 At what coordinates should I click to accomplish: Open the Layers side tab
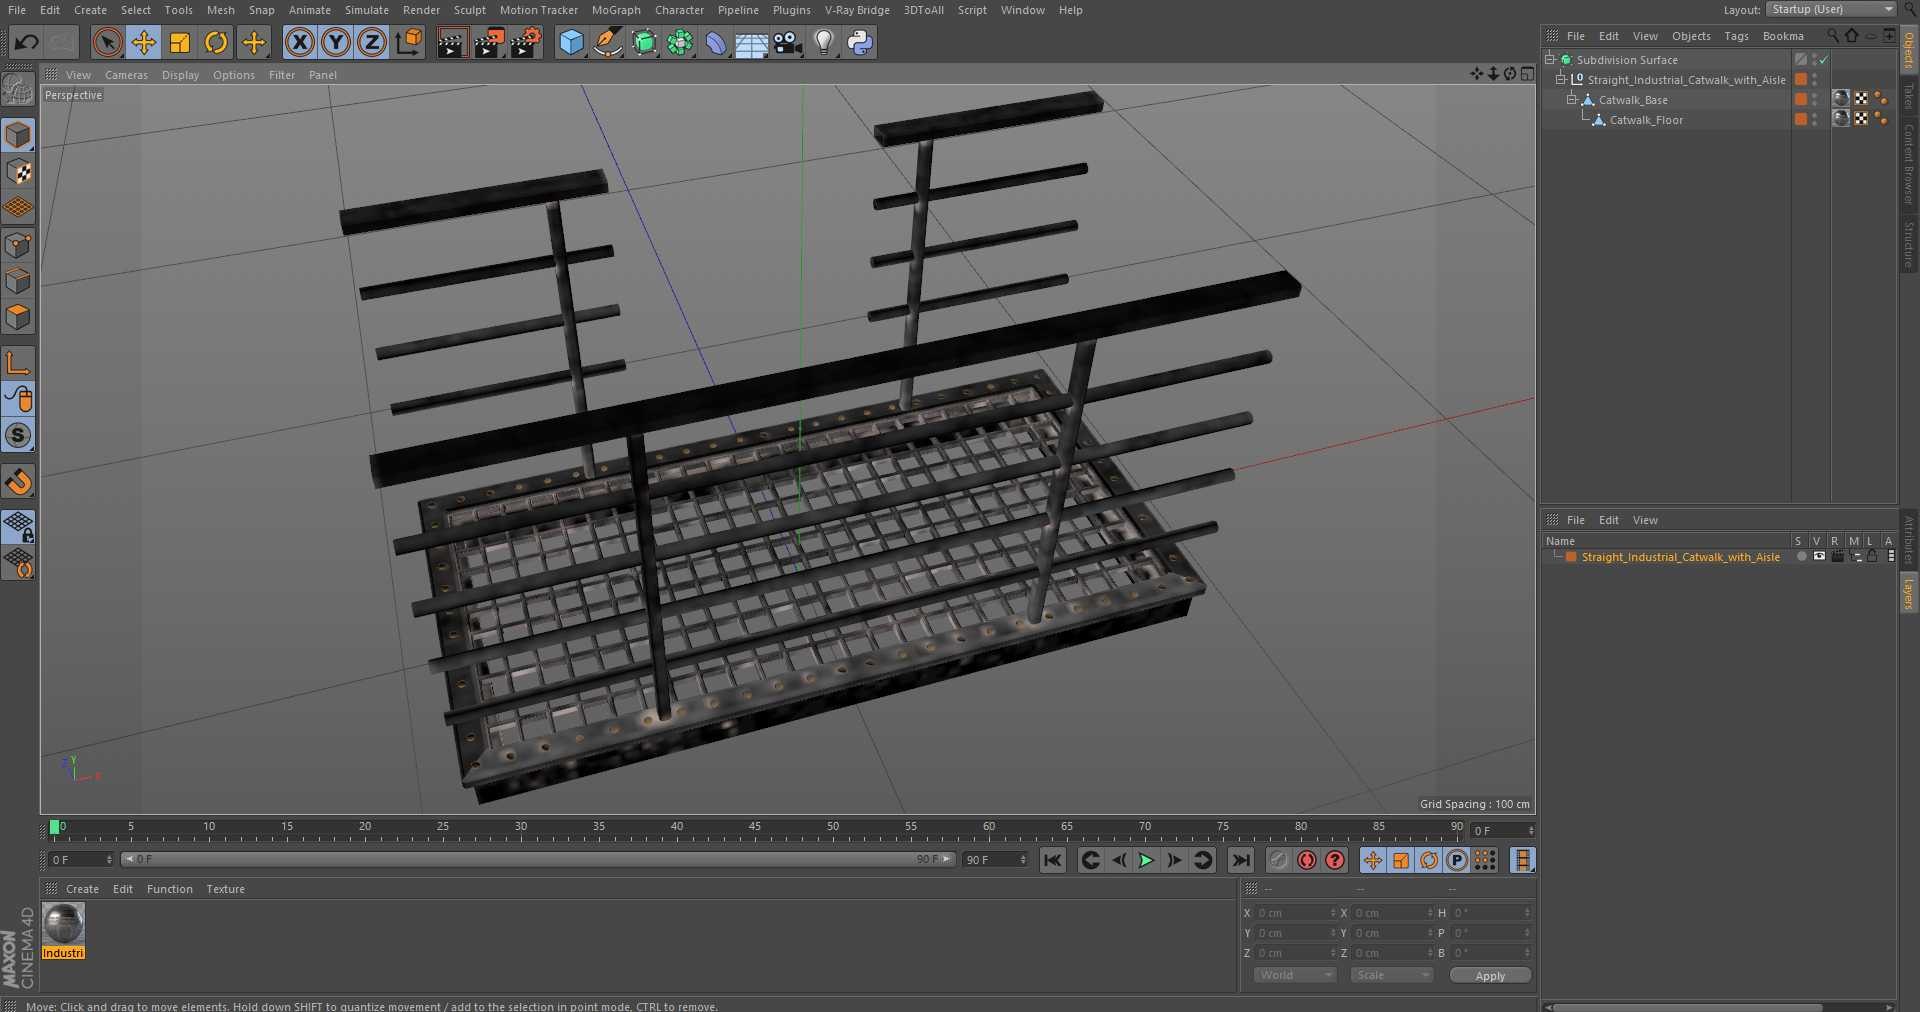click(x=1909, y=593)
